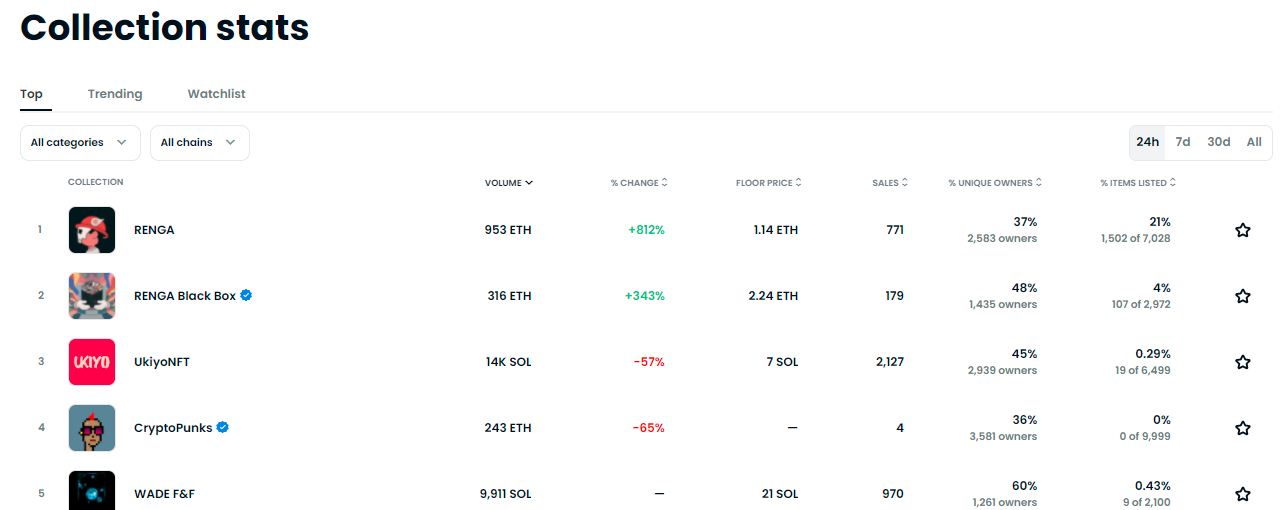Switch to the Trending tab
The width and height of the screenshot is (1284, 510).
(x=115, y=94)
